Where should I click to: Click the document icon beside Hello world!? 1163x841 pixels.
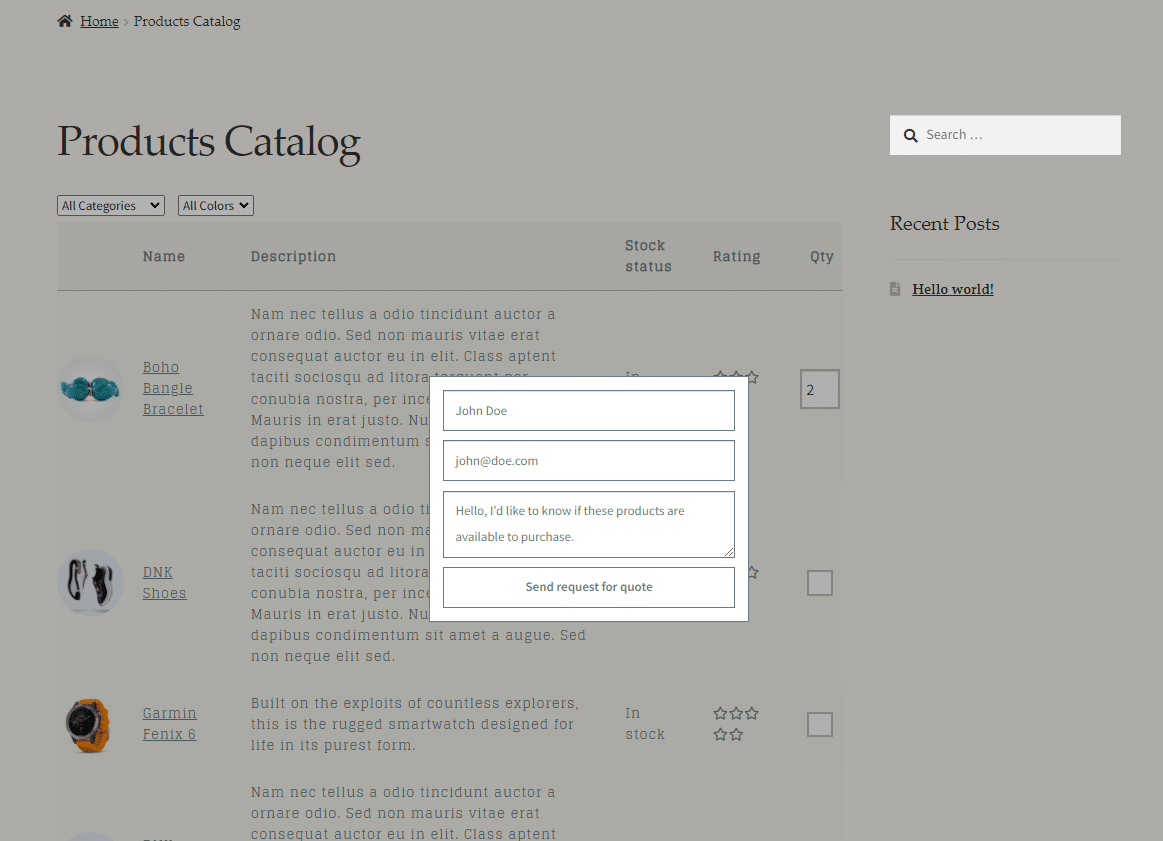pyautogui.click(x=895, y=289)
